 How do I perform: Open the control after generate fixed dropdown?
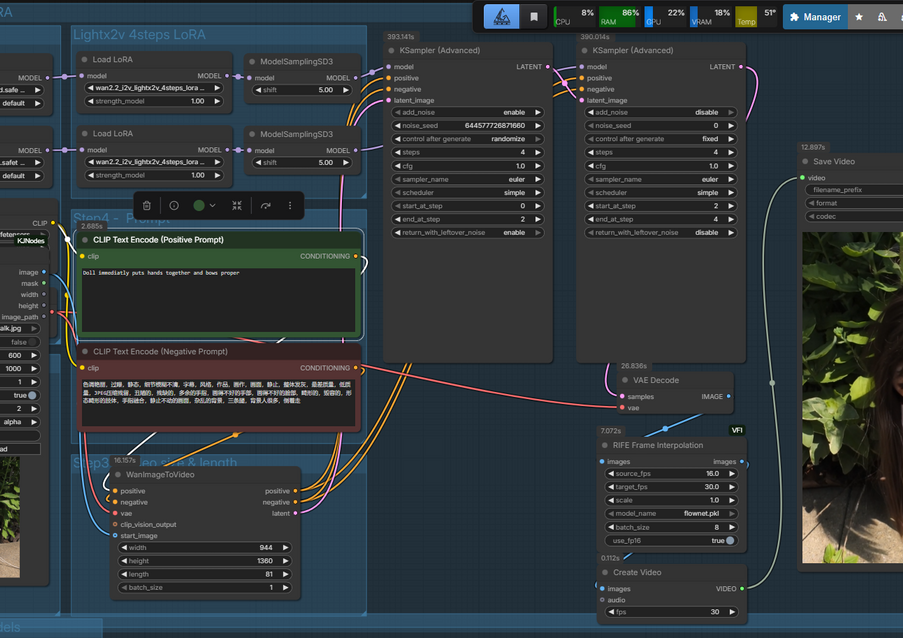[661, 139]
